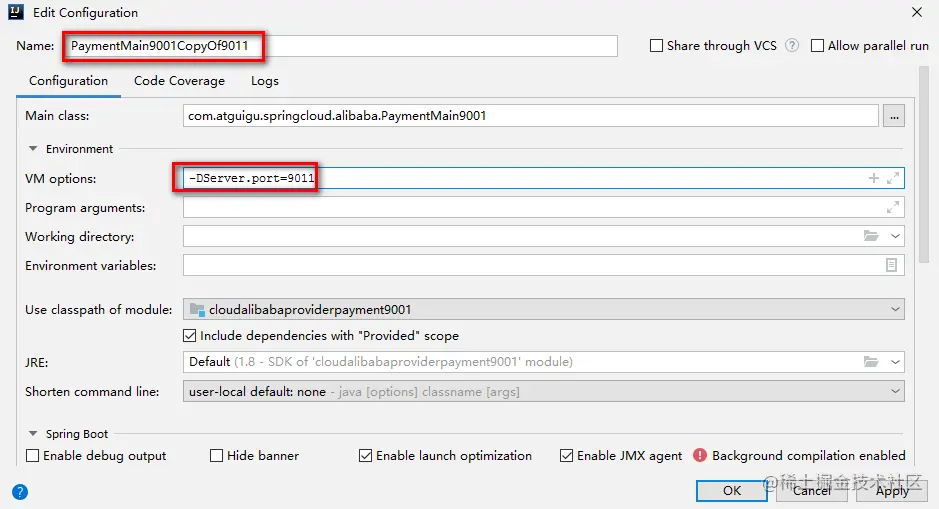Viewport: 939px width, 509px height.
Task: Click the help question mark next to VCS
Action: 792,46
